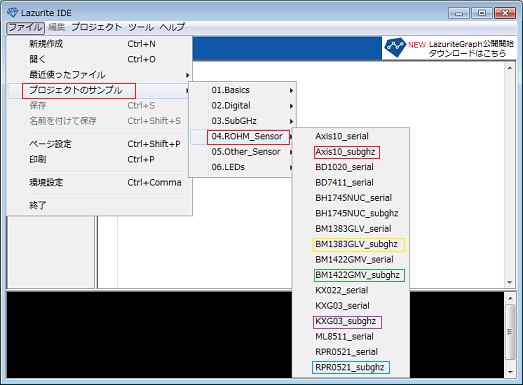Open the KXG03_subghz sample
This screenshot has width=523, height=385.
(x=351, y=321)
